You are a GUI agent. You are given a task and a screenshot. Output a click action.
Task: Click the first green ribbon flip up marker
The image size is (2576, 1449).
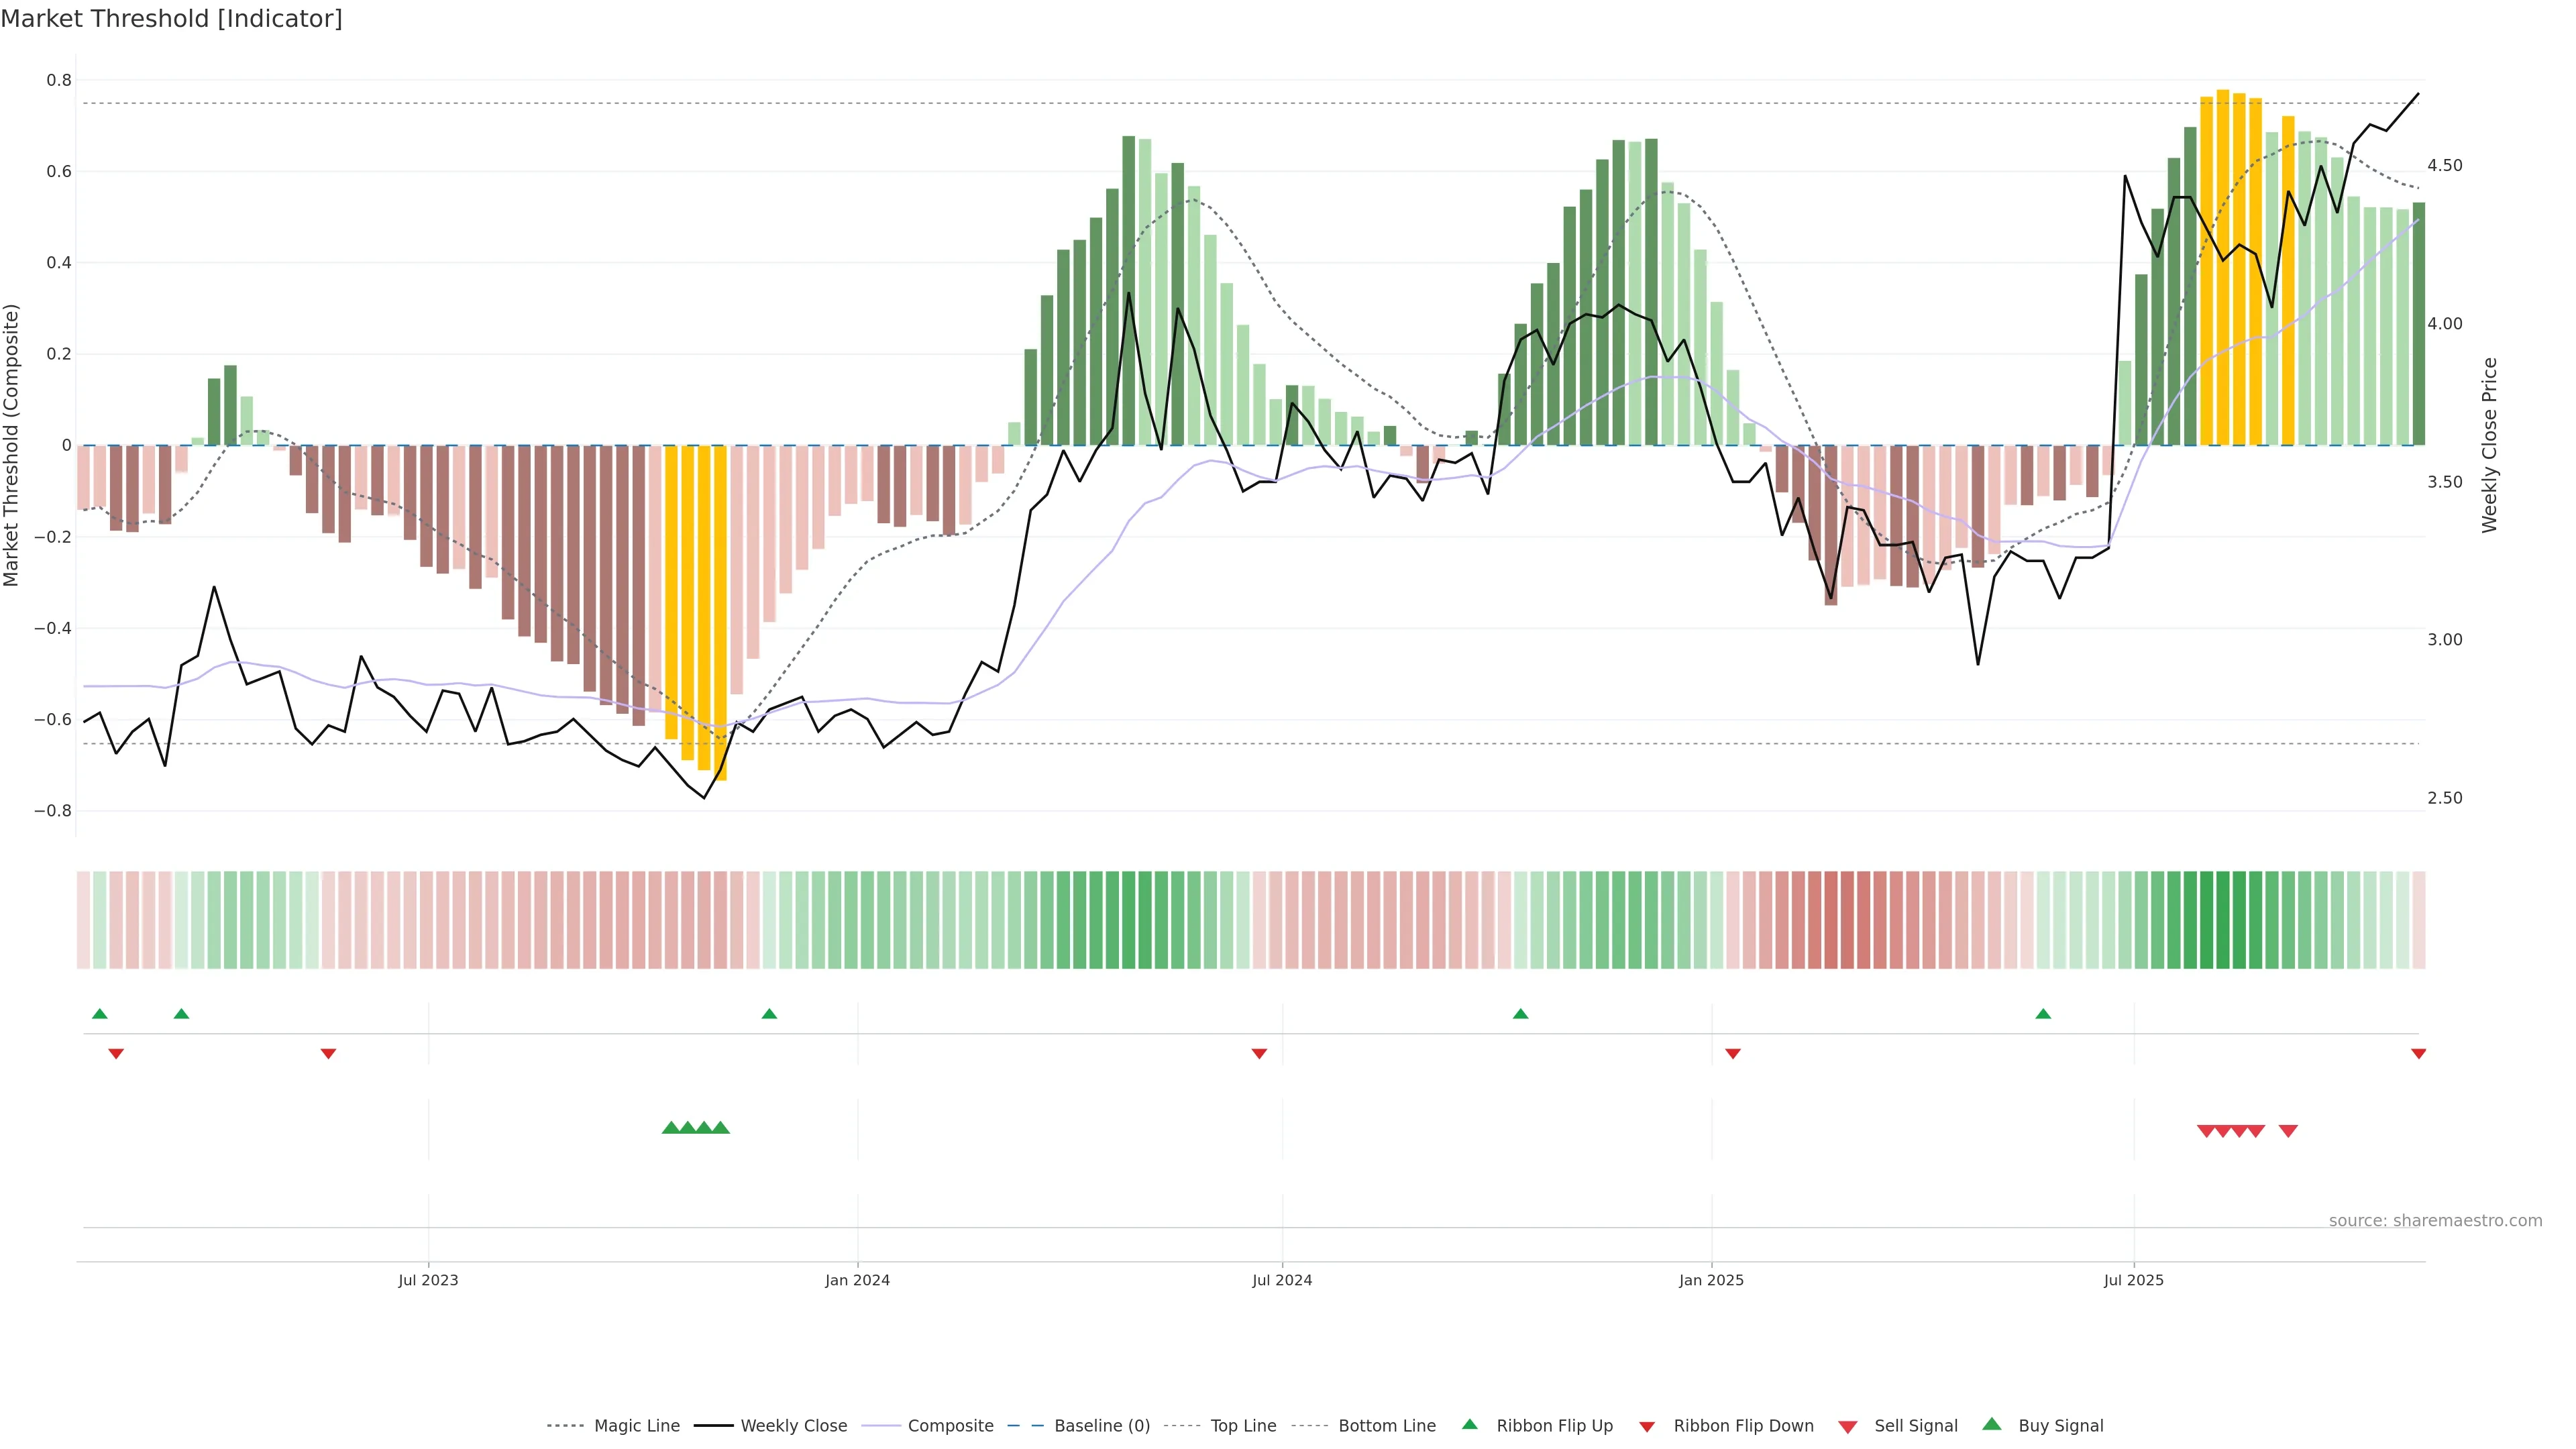(100, 1014)
